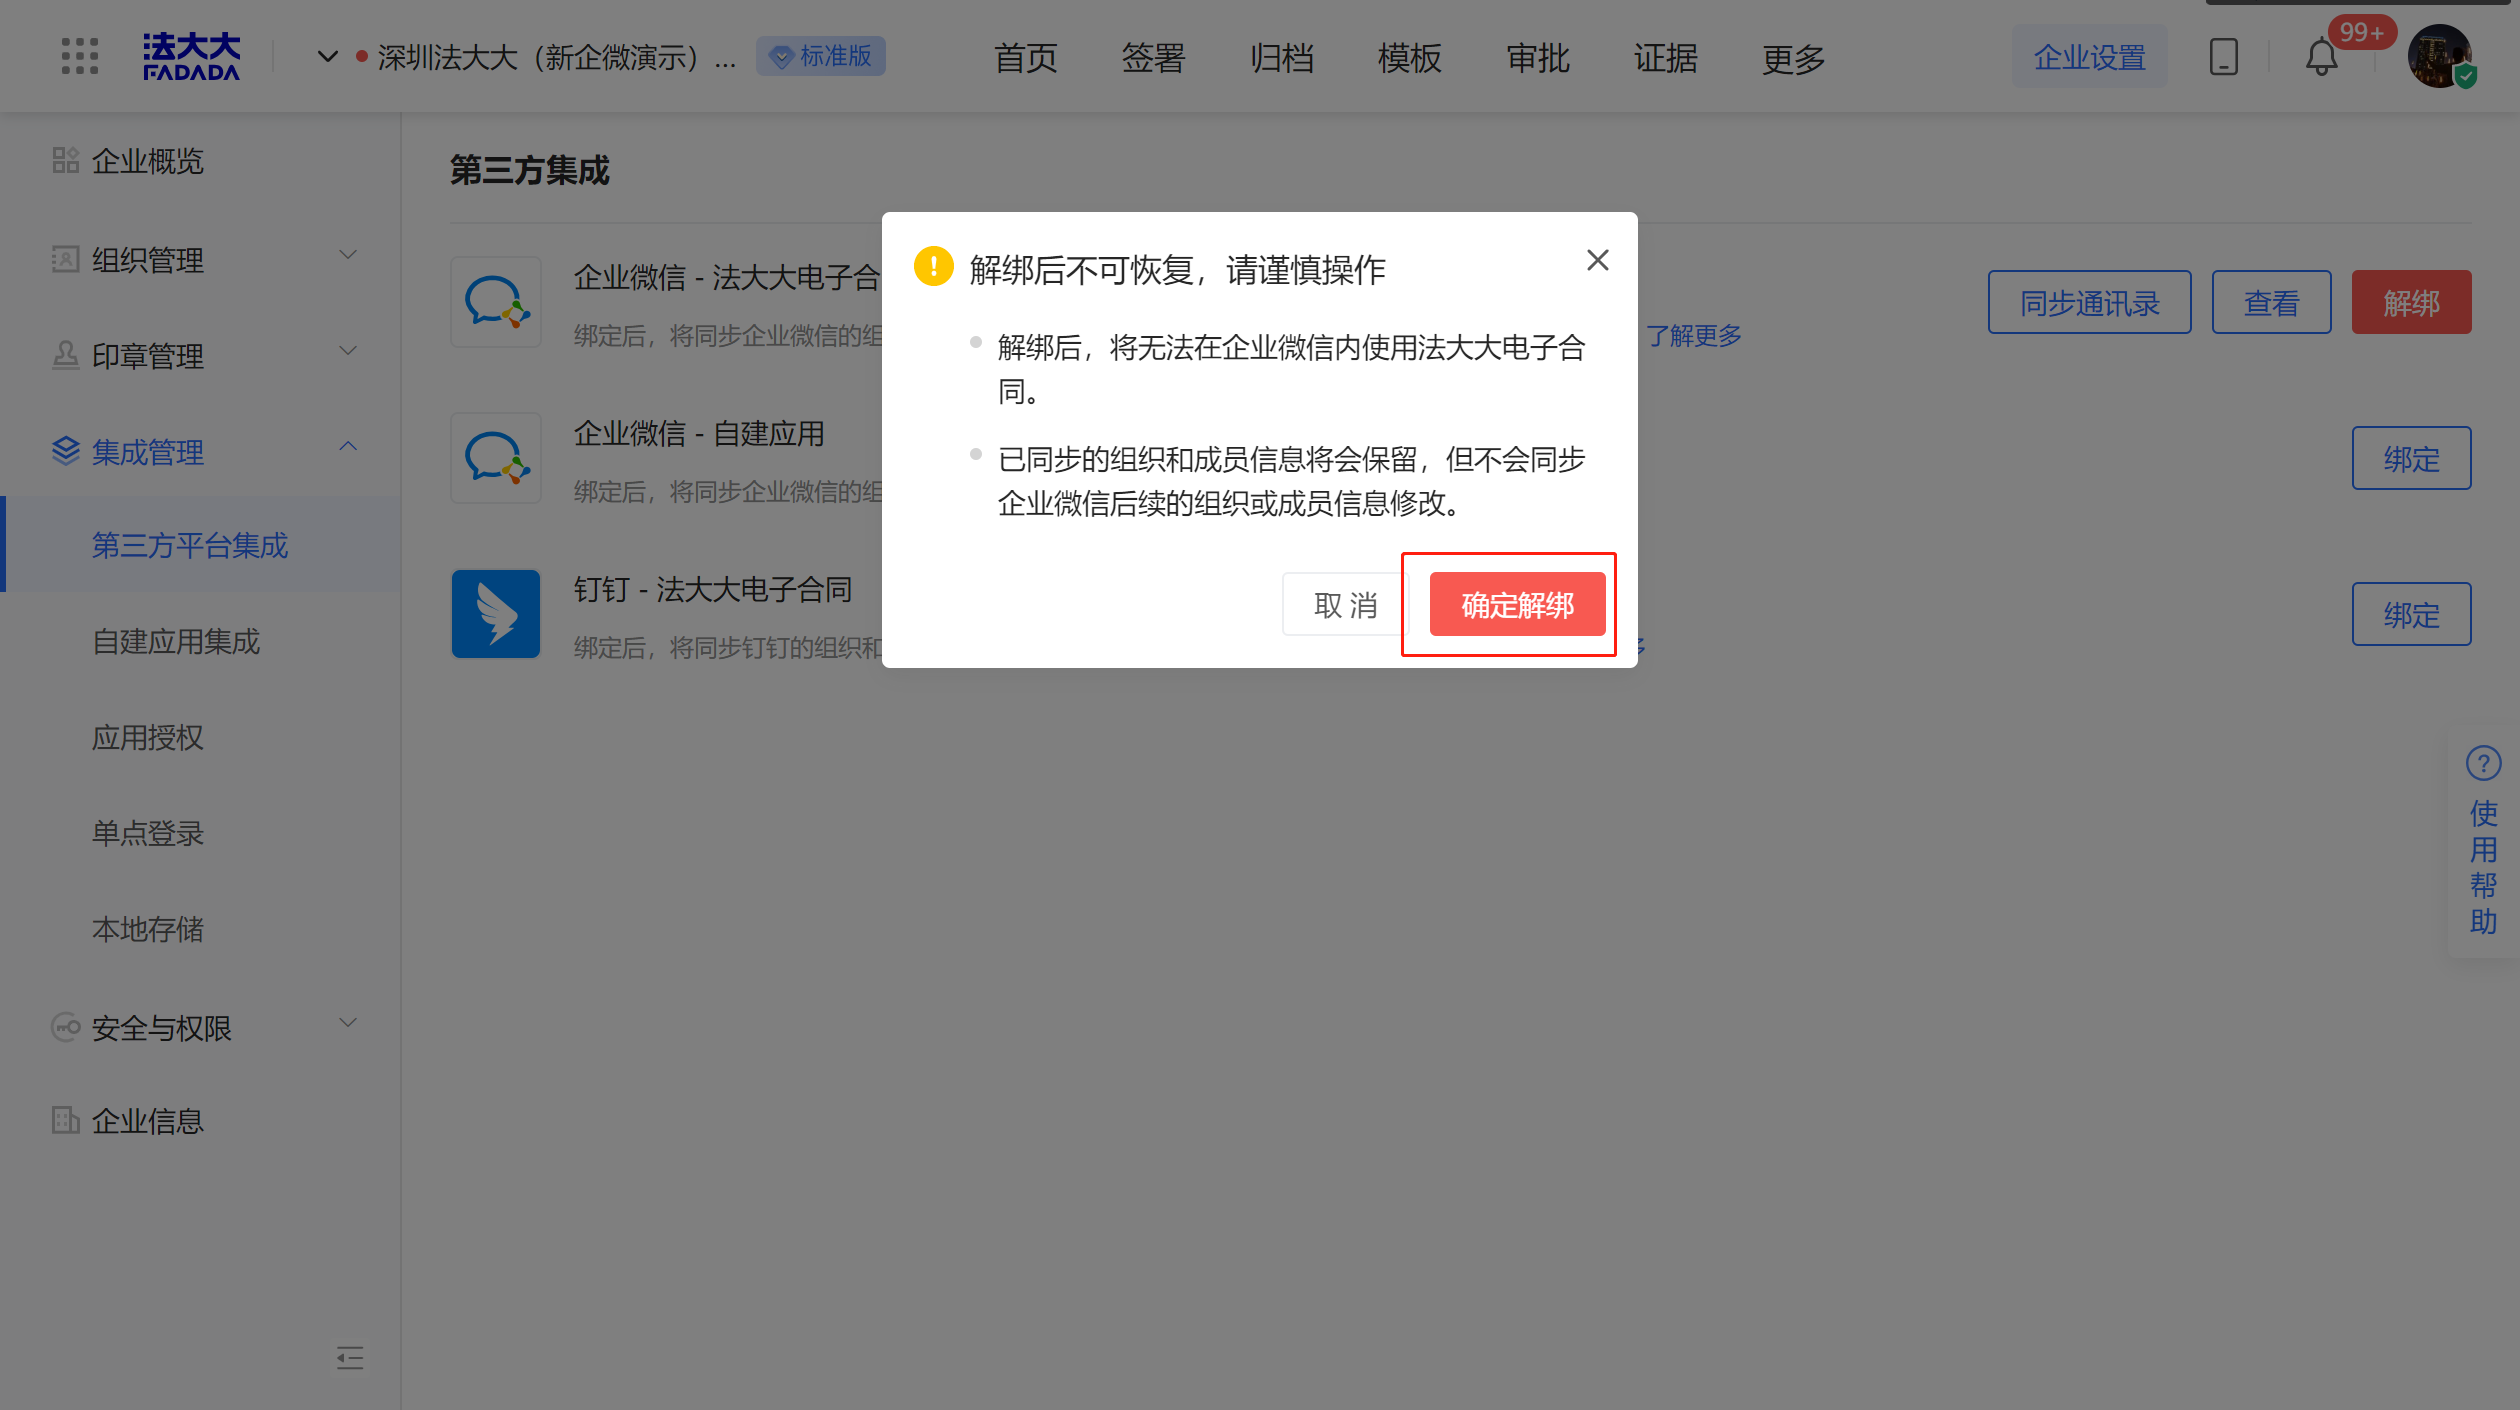This screenshot has height=1410, width=2520.
Task: Click the 组织管理 sidebar icon
Action: [x=66, y=259]
